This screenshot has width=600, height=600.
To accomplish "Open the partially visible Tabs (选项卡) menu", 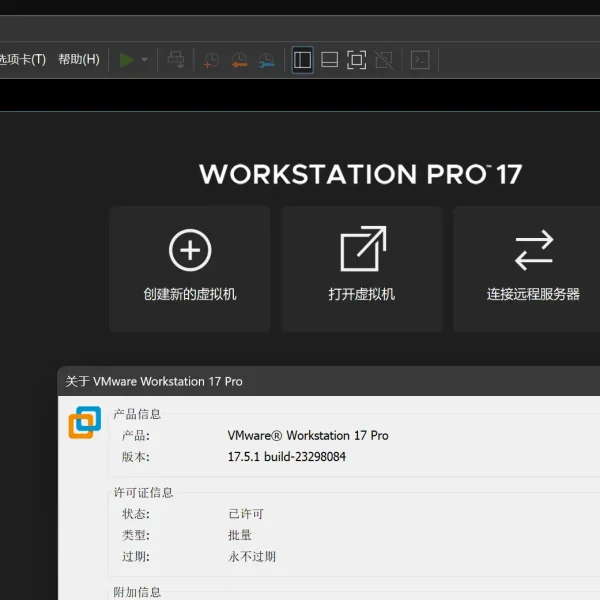I will (x=23, y=59).
